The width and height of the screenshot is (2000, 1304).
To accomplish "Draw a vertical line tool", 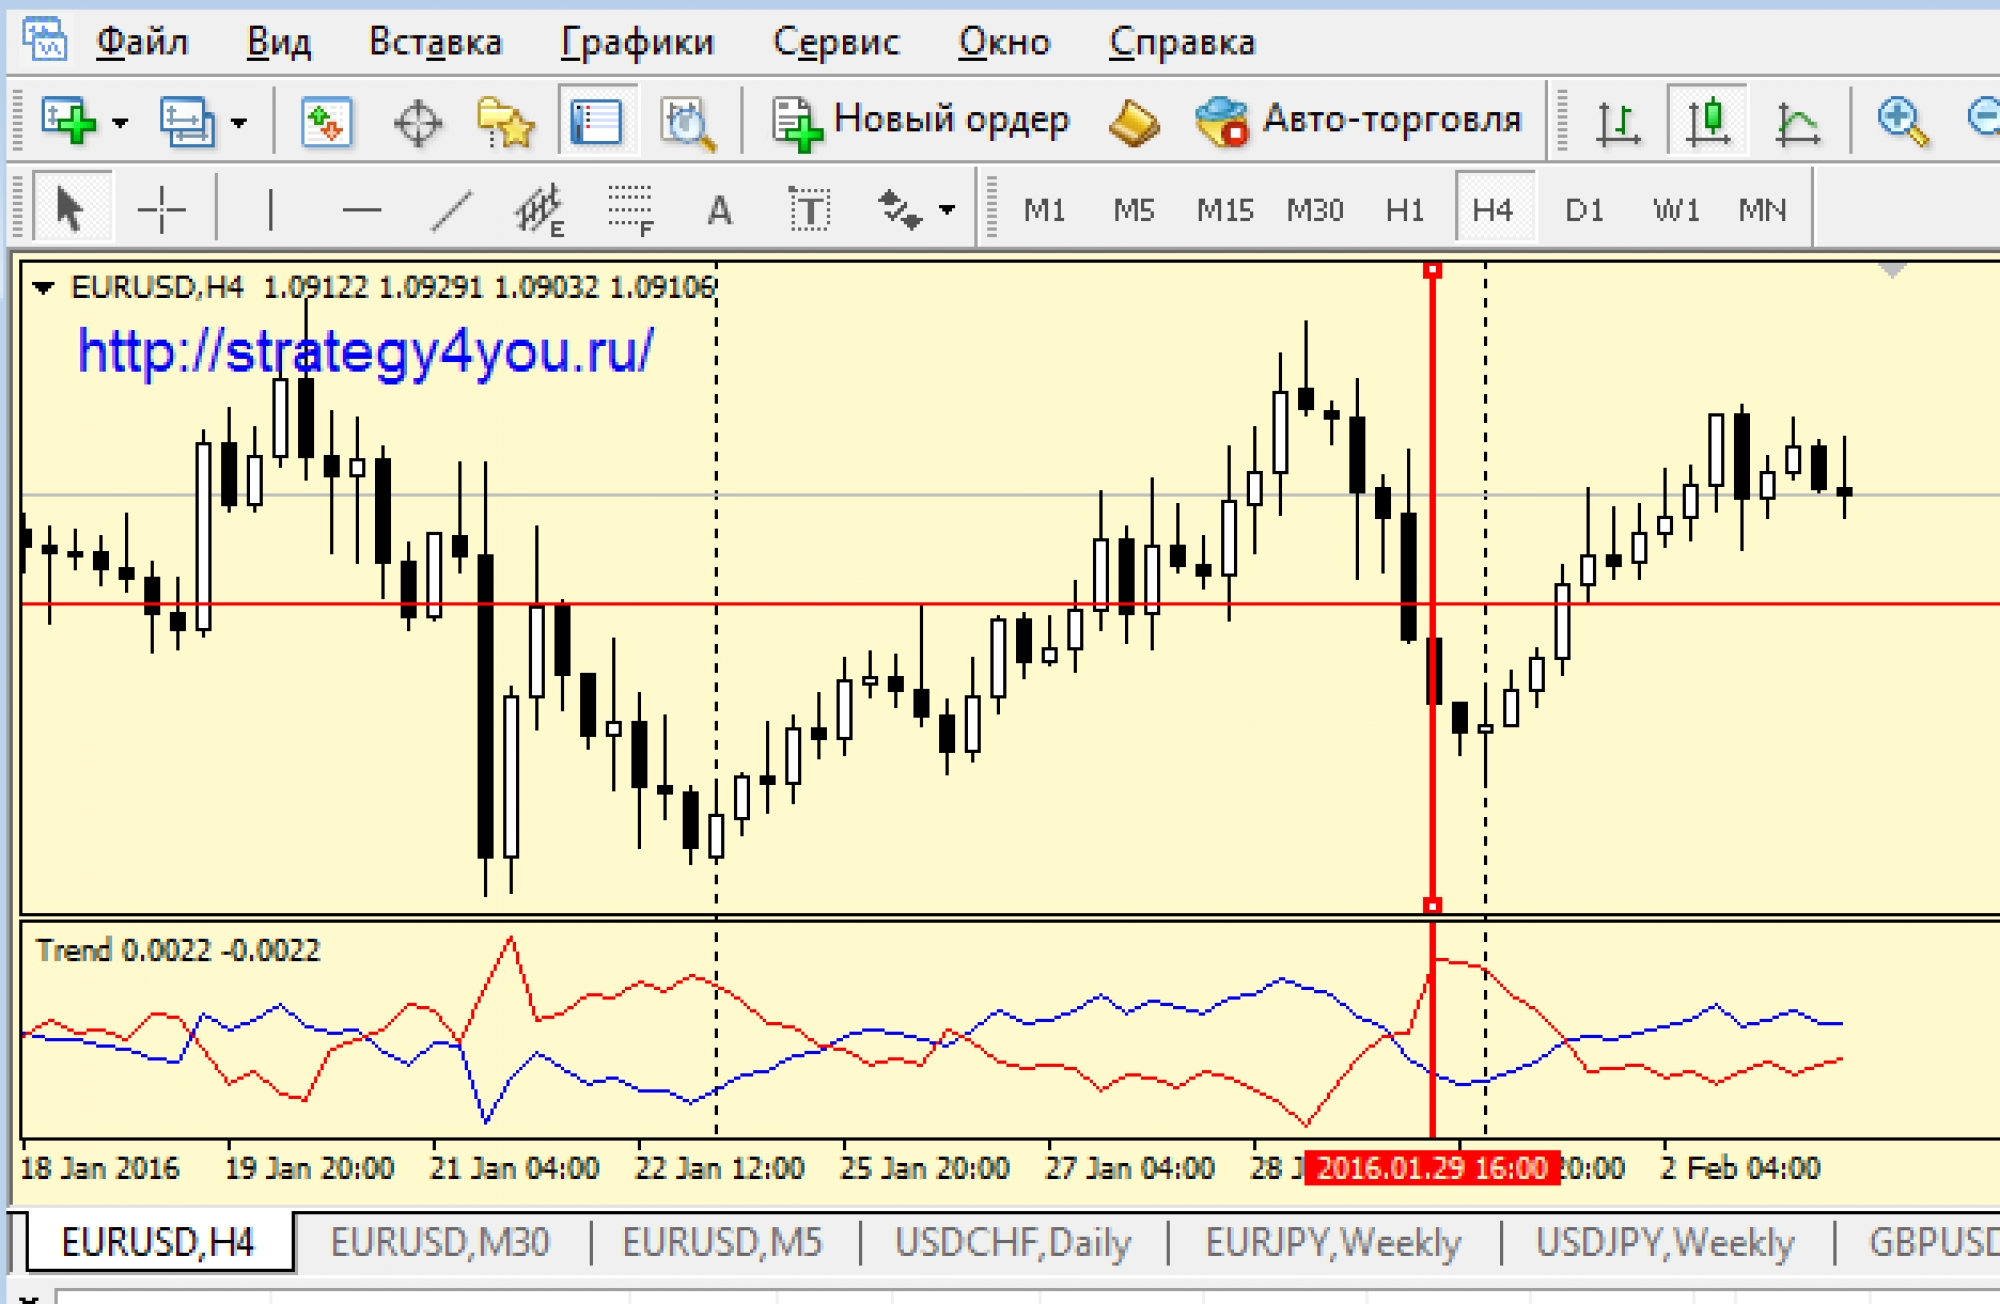I will click(270, 209).
